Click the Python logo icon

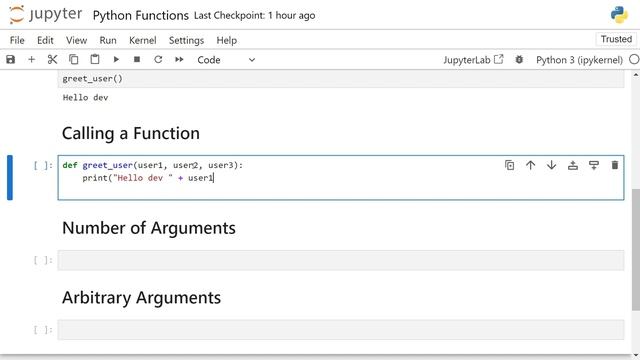tap(619, 15)
